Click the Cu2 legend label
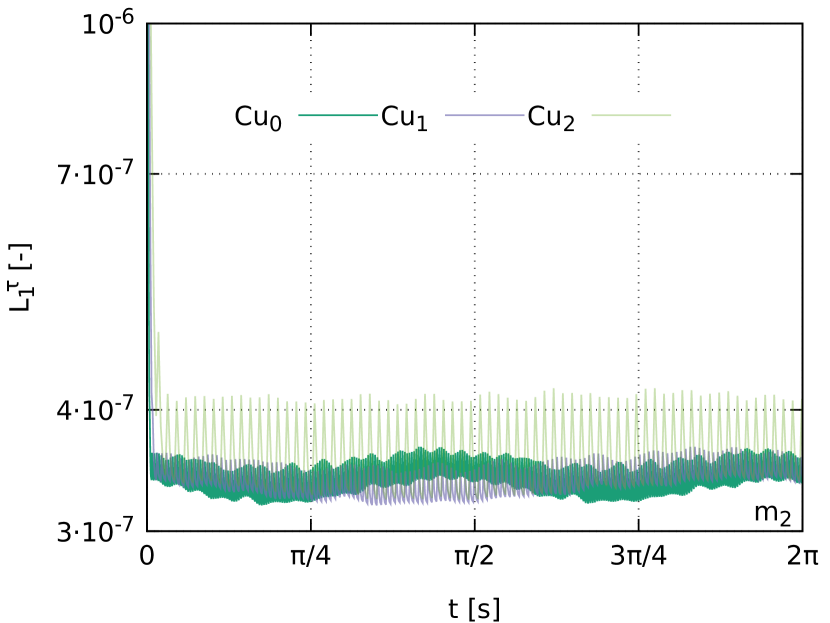Viewport: 830px width, 623px height. pyautogui.click(x=551, y=118)
